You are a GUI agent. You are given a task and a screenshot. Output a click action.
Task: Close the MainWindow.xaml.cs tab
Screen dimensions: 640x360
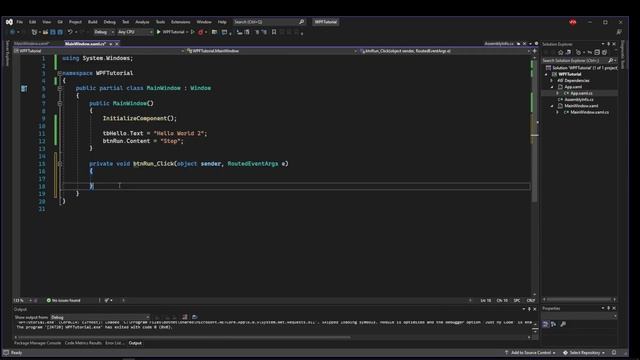tap(117, 44)
